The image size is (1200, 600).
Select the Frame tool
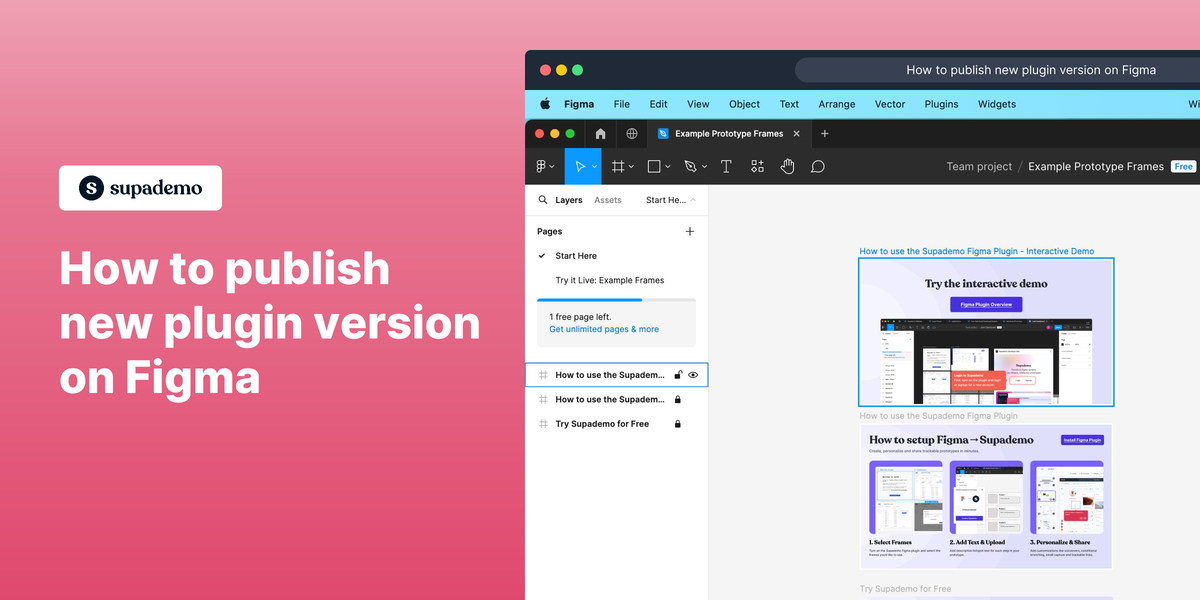click(x=619, y=166)
